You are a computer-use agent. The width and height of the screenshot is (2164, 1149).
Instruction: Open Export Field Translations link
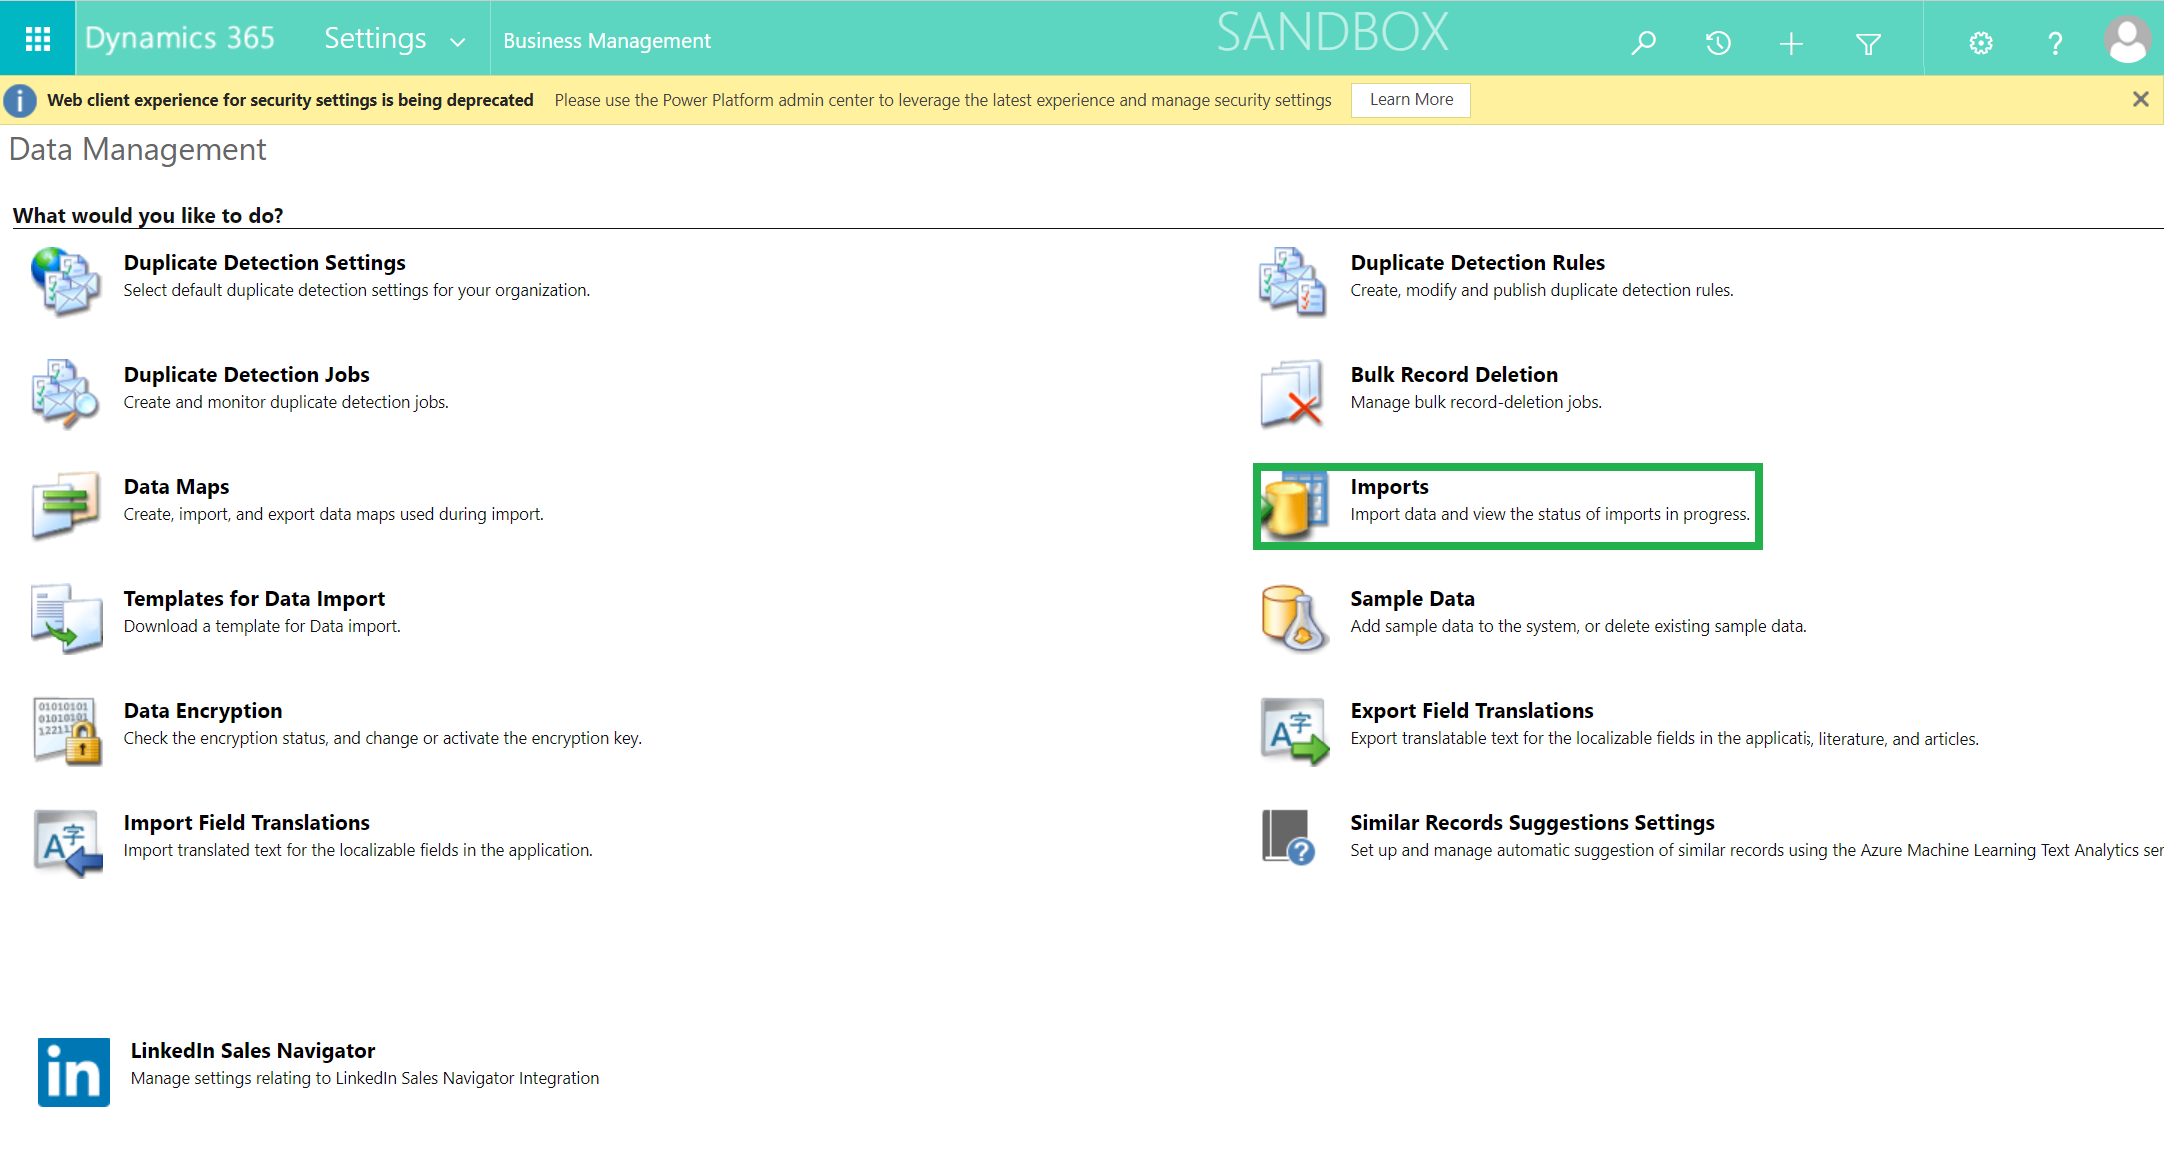pyautogui.click(x=1471, y=711)
